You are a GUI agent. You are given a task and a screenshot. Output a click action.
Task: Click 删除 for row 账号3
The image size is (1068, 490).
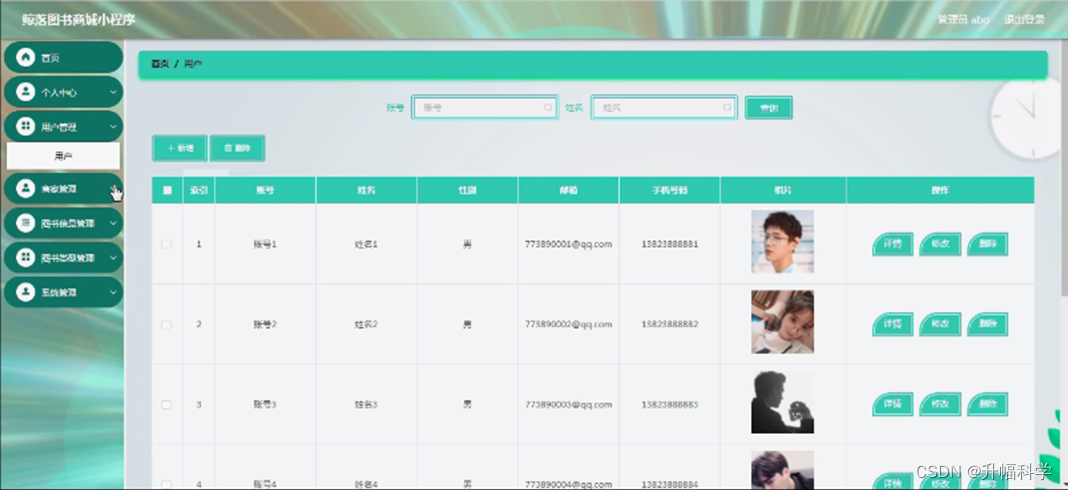click(x=987, y=404)
